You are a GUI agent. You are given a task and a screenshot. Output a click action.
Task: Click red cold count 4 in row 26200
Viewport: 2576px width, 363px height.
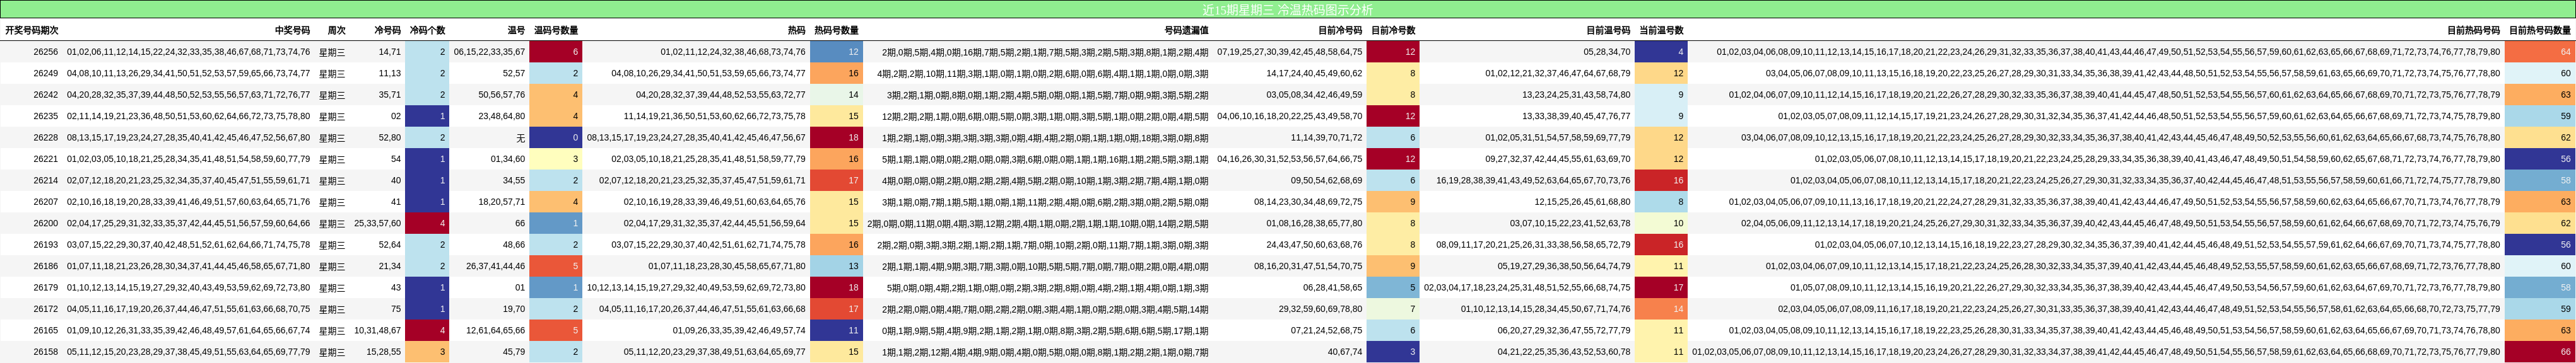(428, 223)
